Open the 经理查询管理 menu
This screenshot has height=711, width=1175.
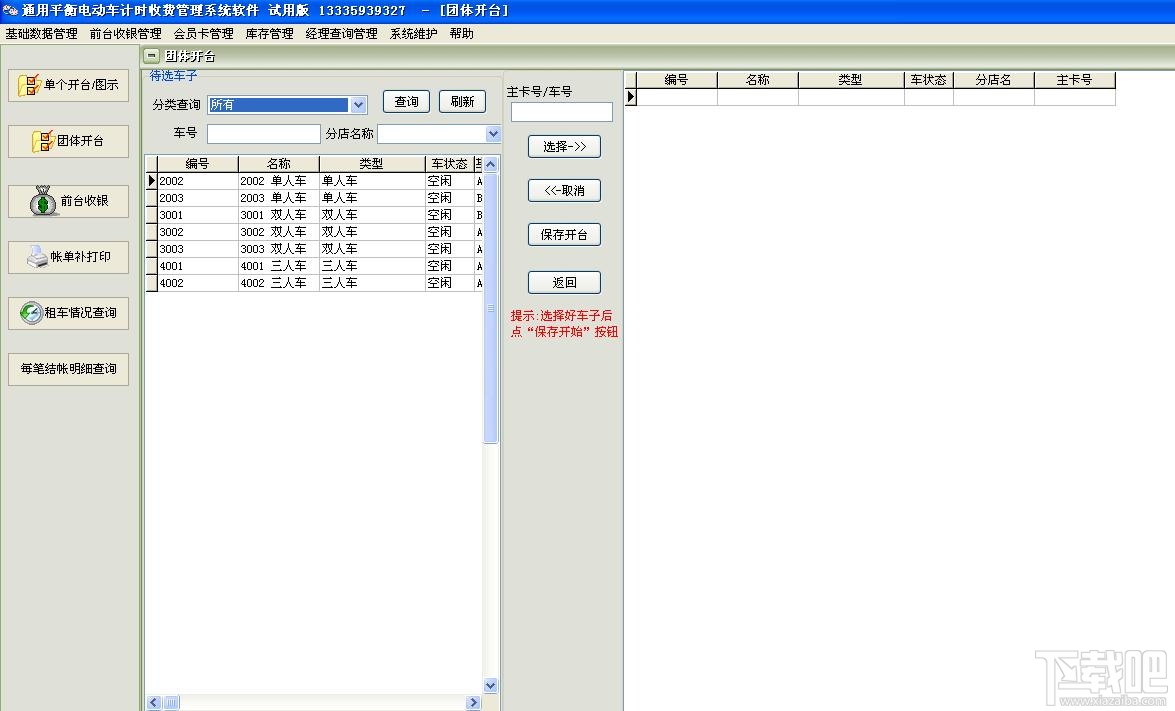click(342, 34)
